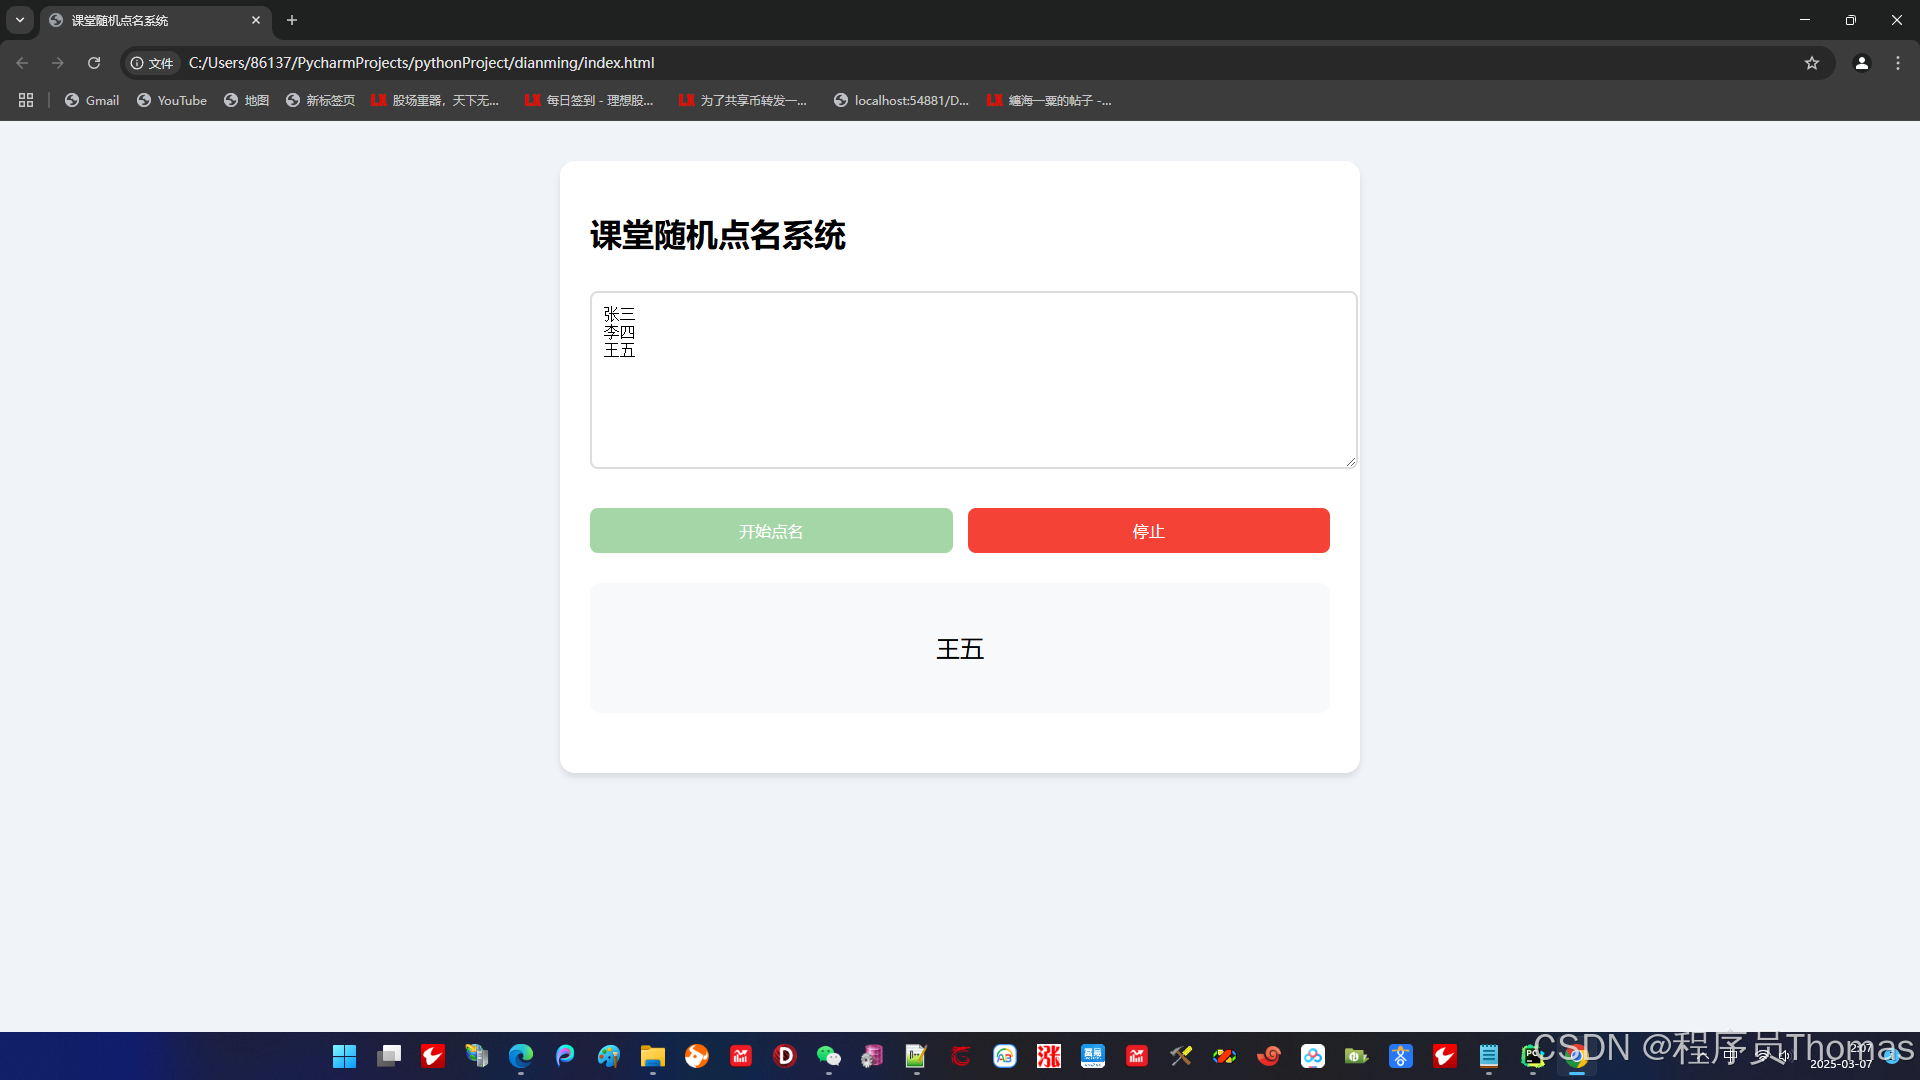Click inside the student names textarea
The height and width of the screenshot is (1080, 1920).
972,400
